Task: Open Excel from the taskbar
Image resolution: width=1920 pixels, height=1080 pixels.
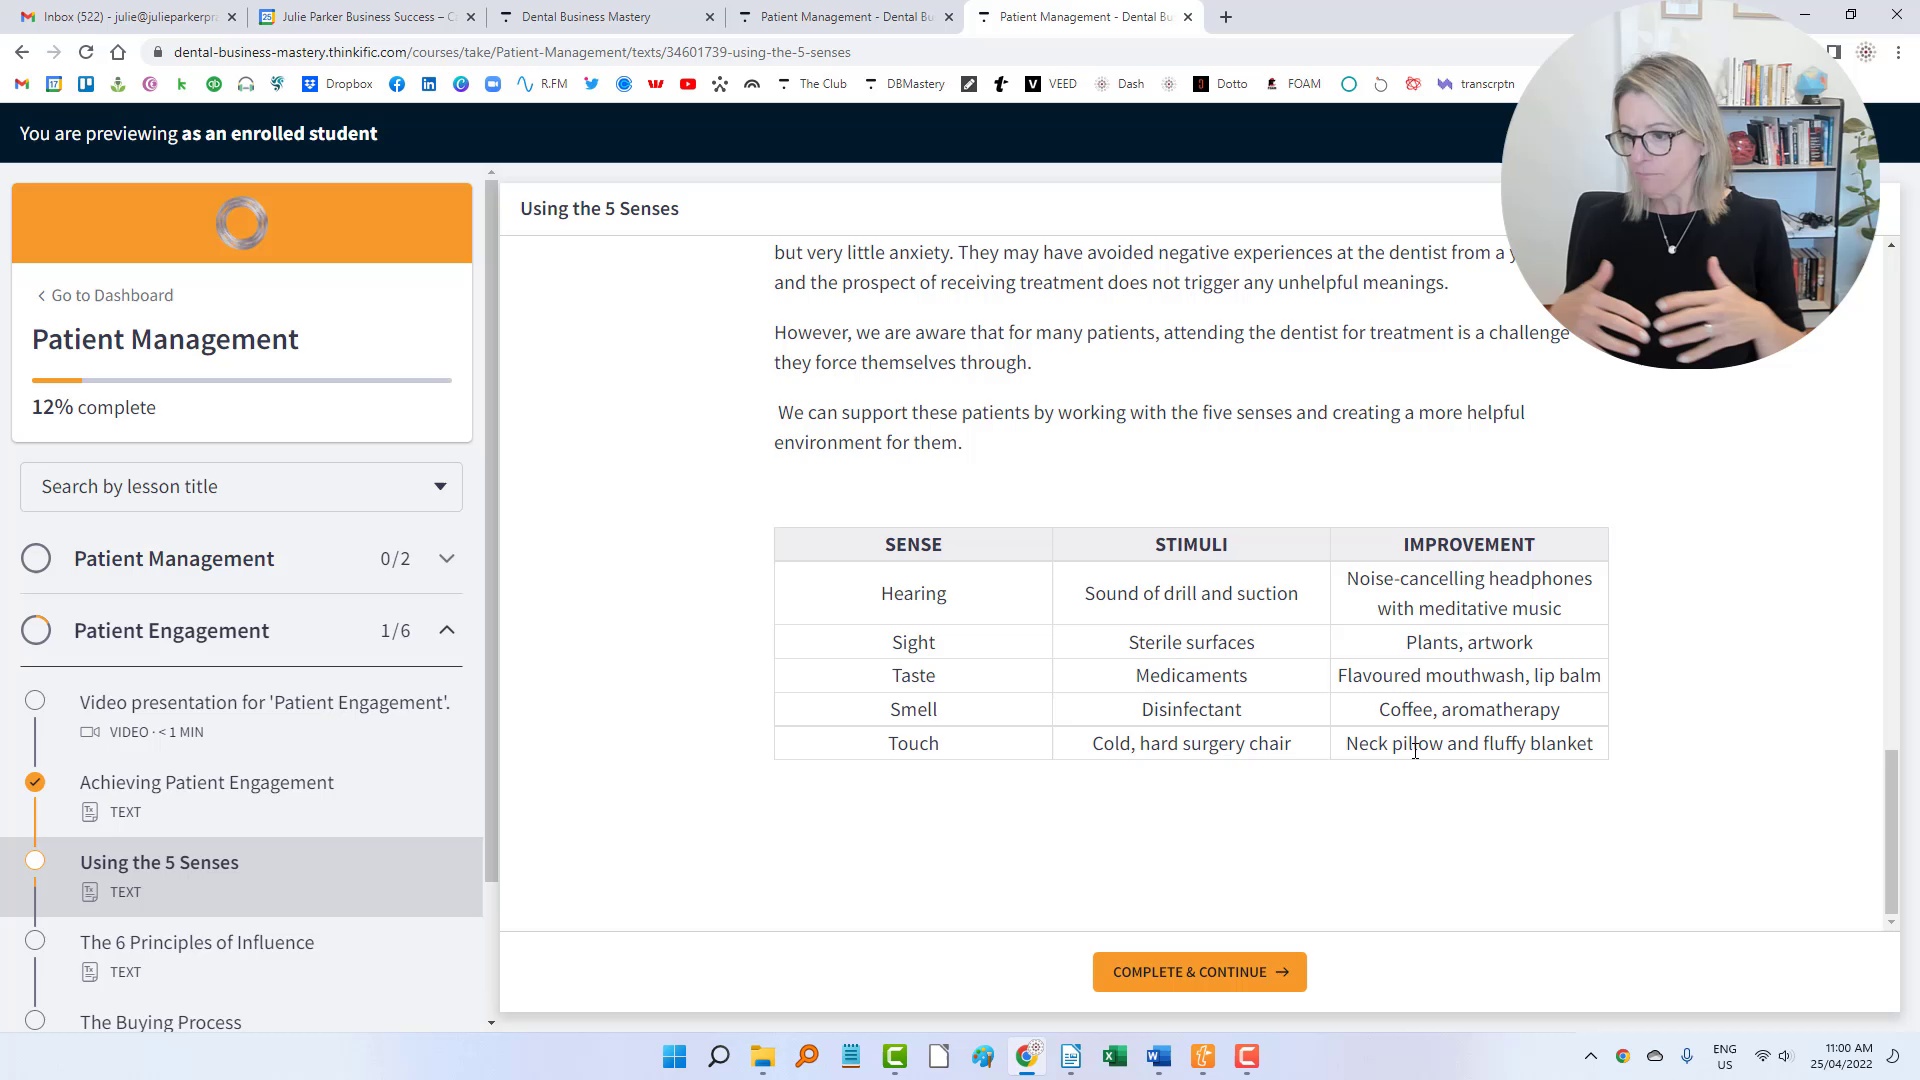Action: coord(1114,1057)
